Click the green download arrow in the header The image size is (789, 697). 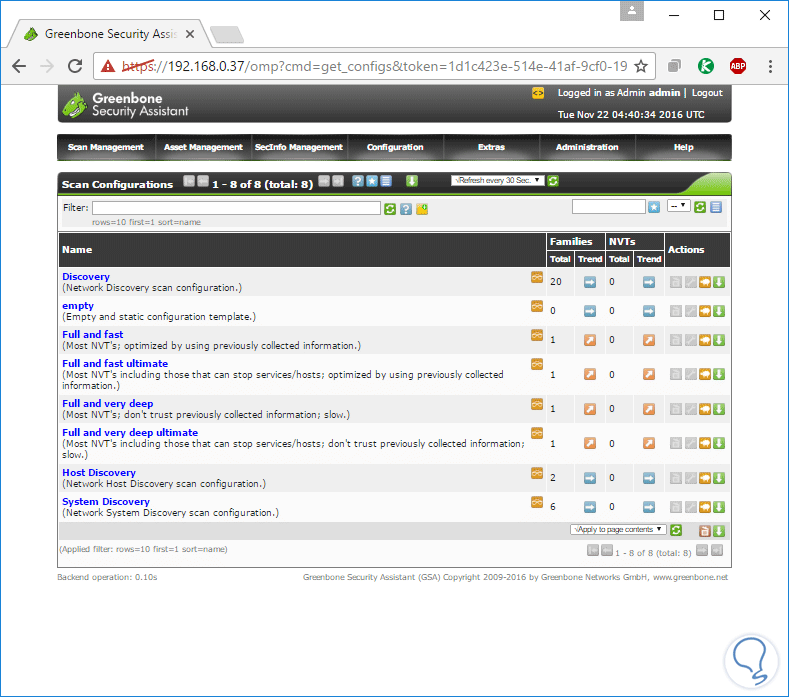[x=412, y=181]
